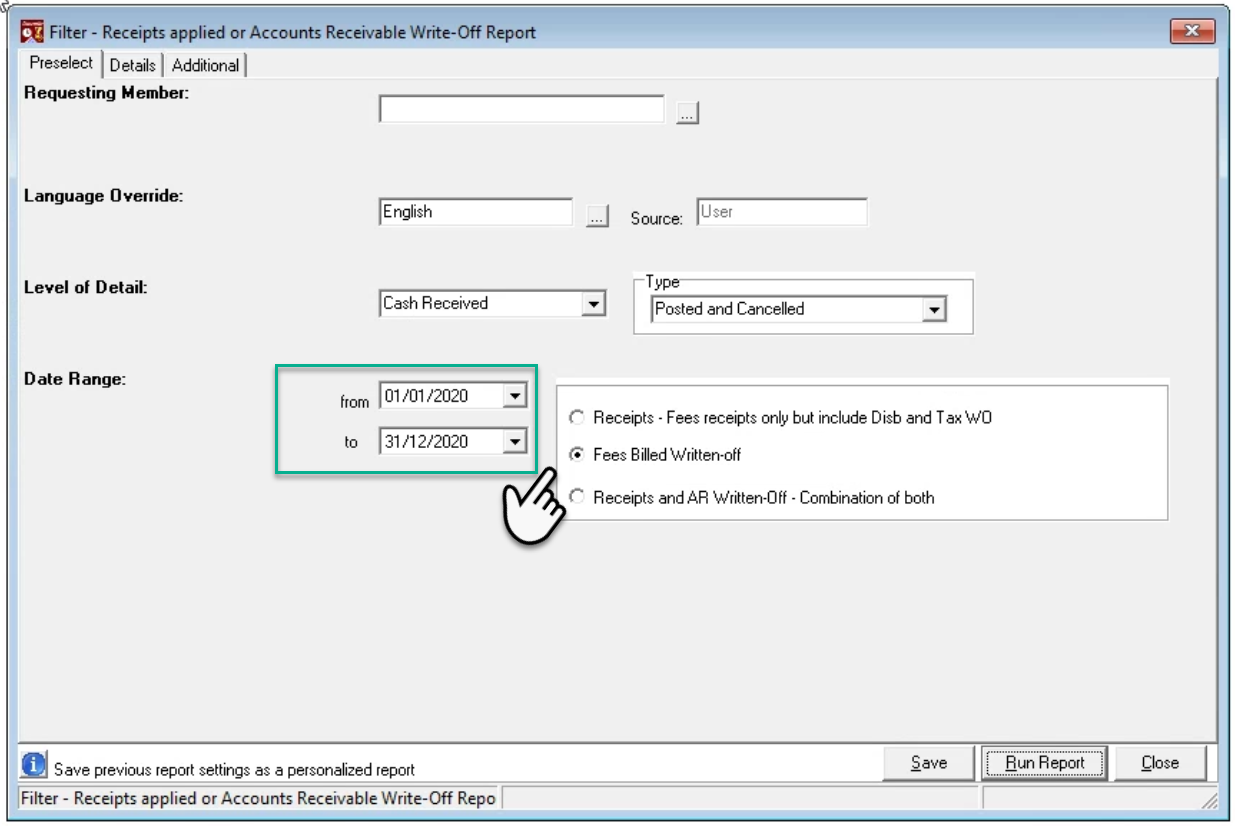Click the Source field showing User
This screenshot has width=1235, height=826.
click(x=782, y=212)
